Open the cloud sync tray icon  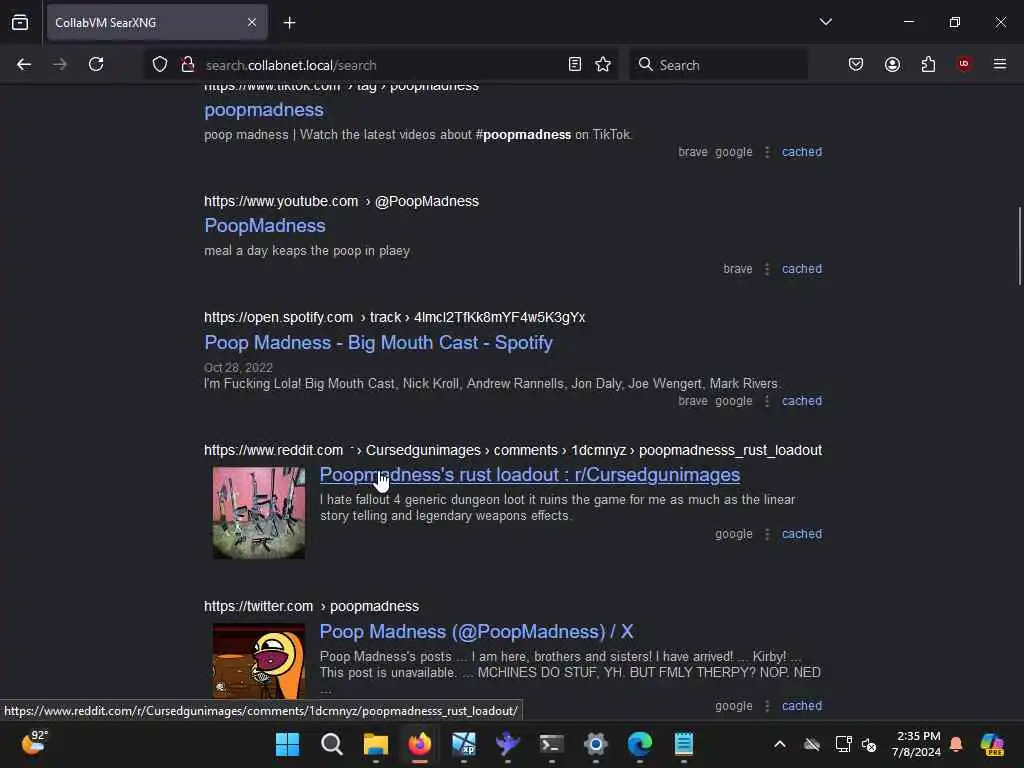[812, 744]
